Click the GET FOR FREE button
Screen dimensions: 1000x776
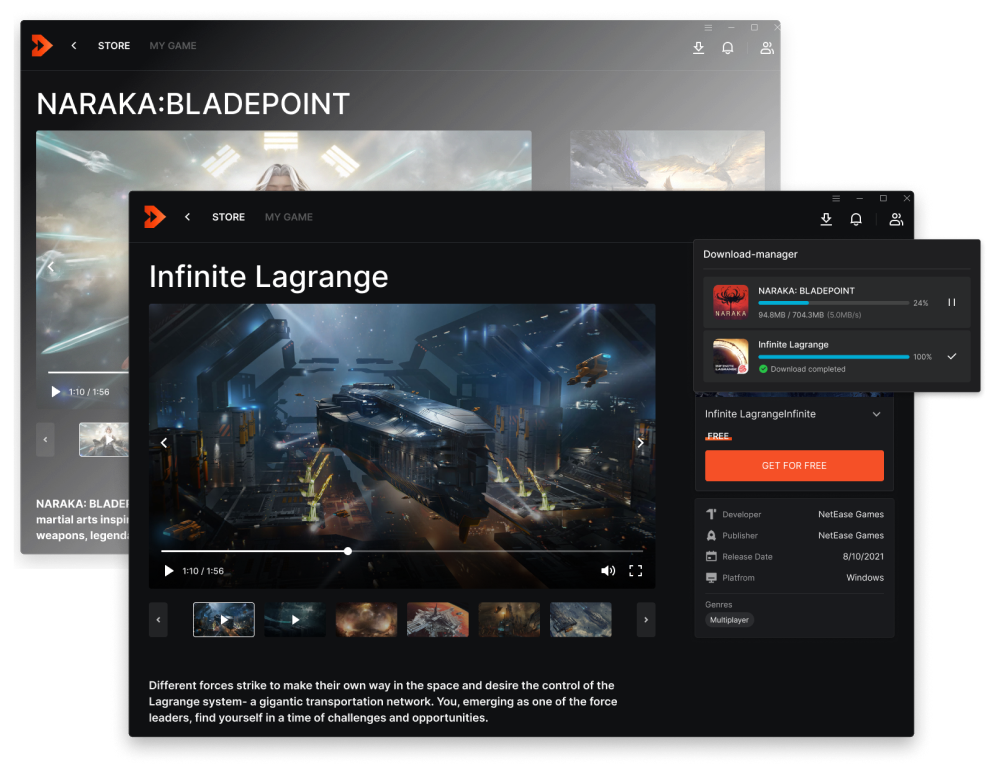point(794,465)
